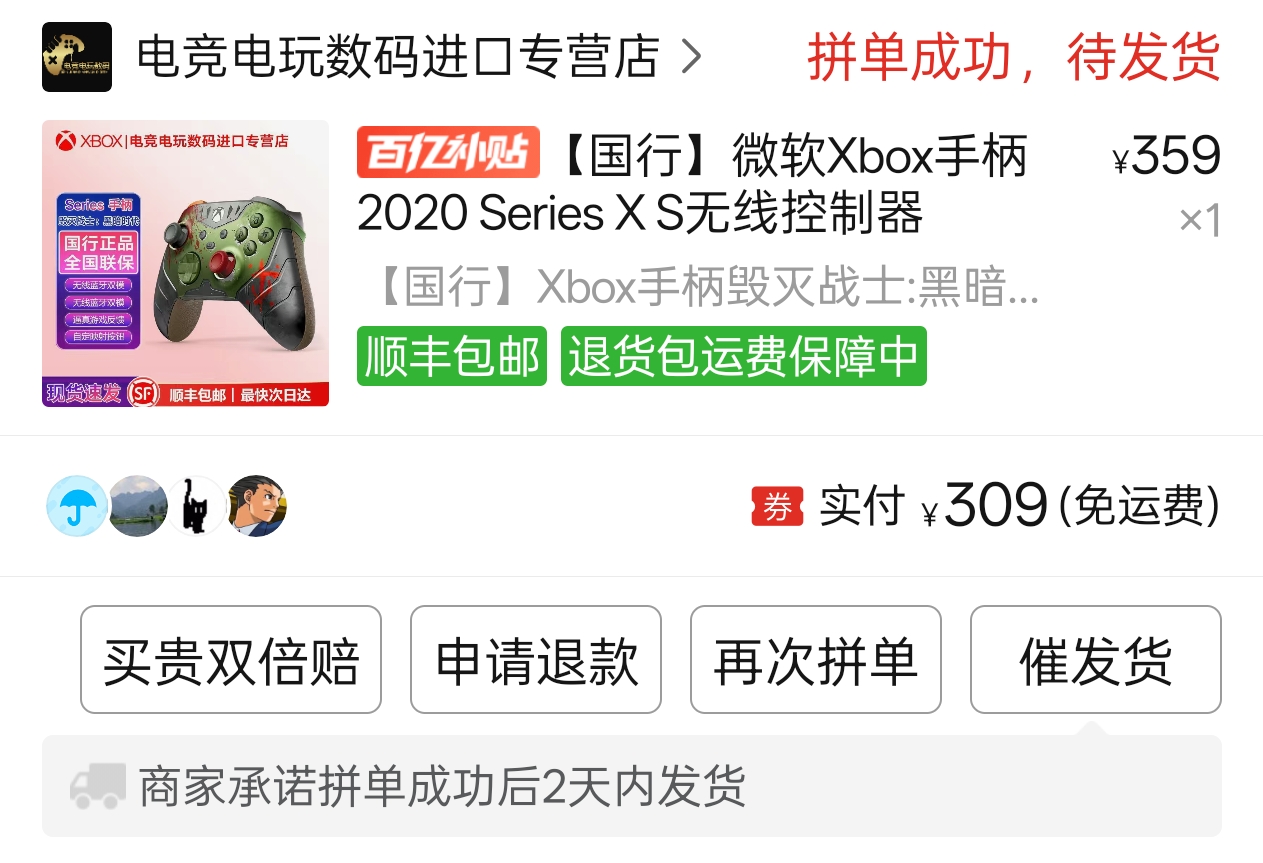Viewport: 1263px width, 863px height.
Task: Tap the truncated 毁灭战士 variant description
Action: coord(708,289)
